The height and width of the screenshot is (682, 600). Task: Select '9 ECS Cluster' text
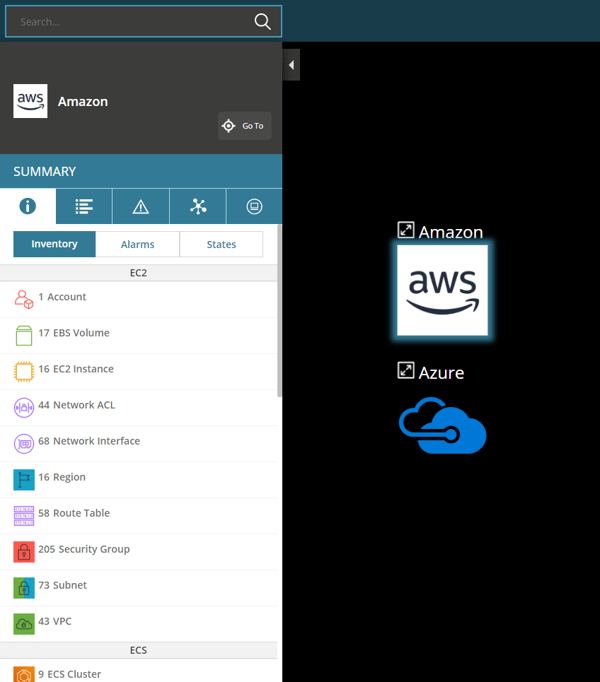(x=70, y=674)
